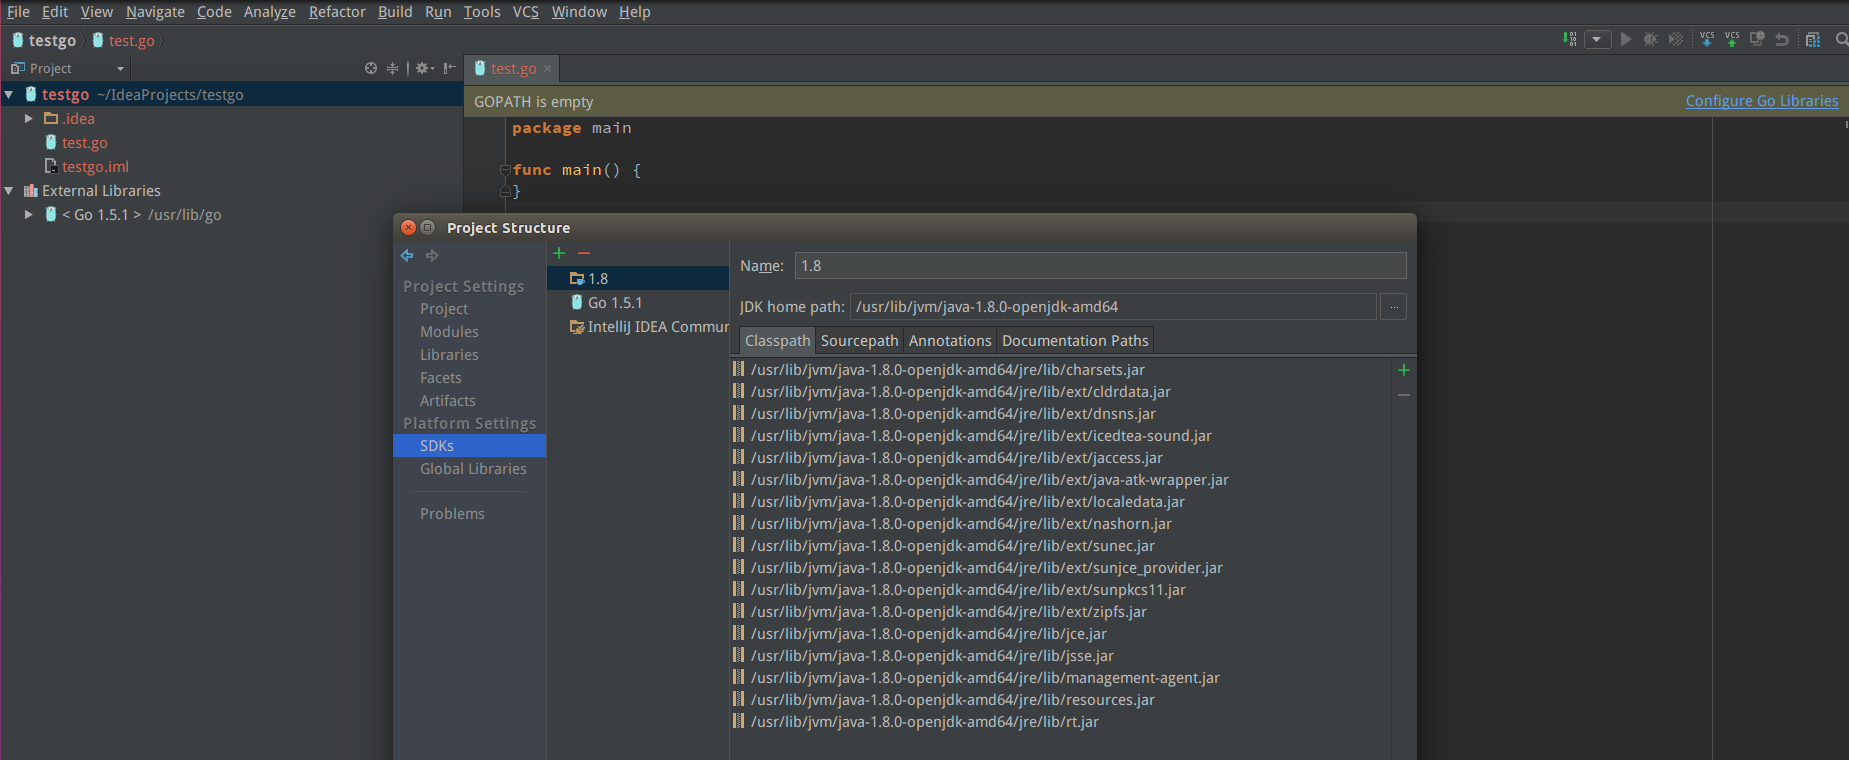Click the Debug bug icon
Screen dimensions: 1849x760
(1651, 39)
